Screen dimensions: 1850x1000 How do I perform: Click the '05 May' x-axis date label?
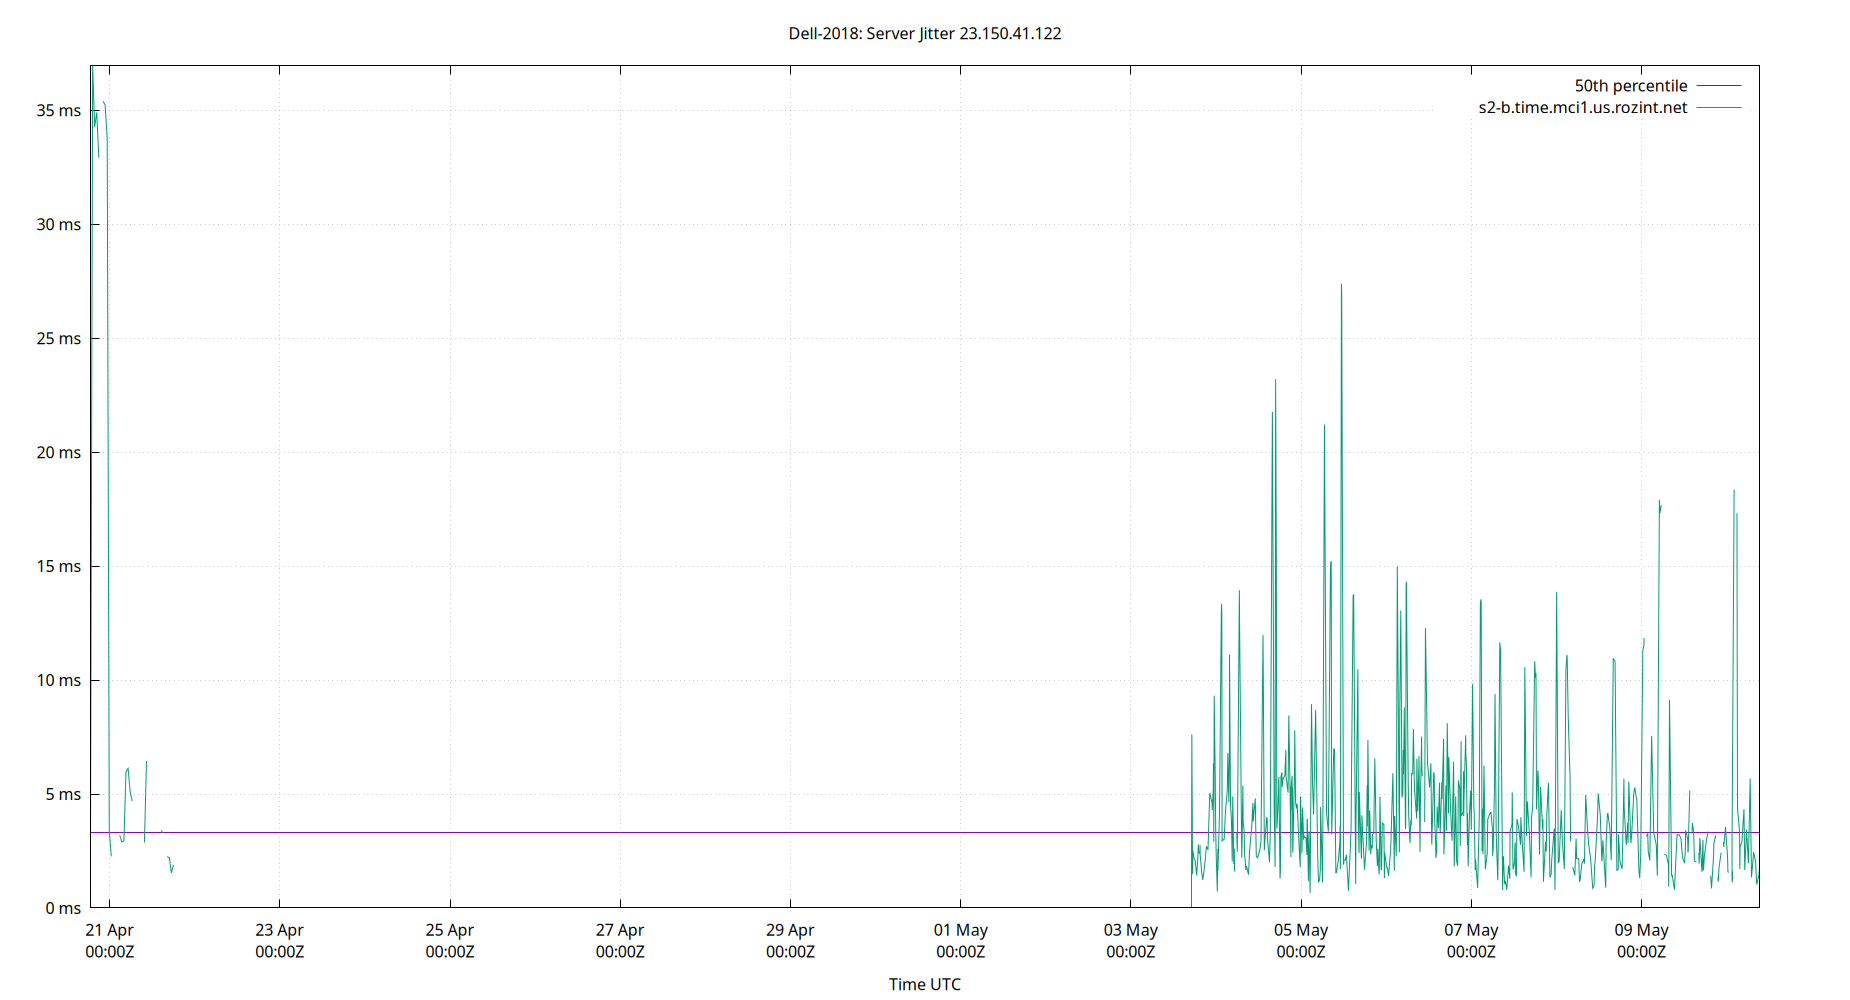(1301, 930)
